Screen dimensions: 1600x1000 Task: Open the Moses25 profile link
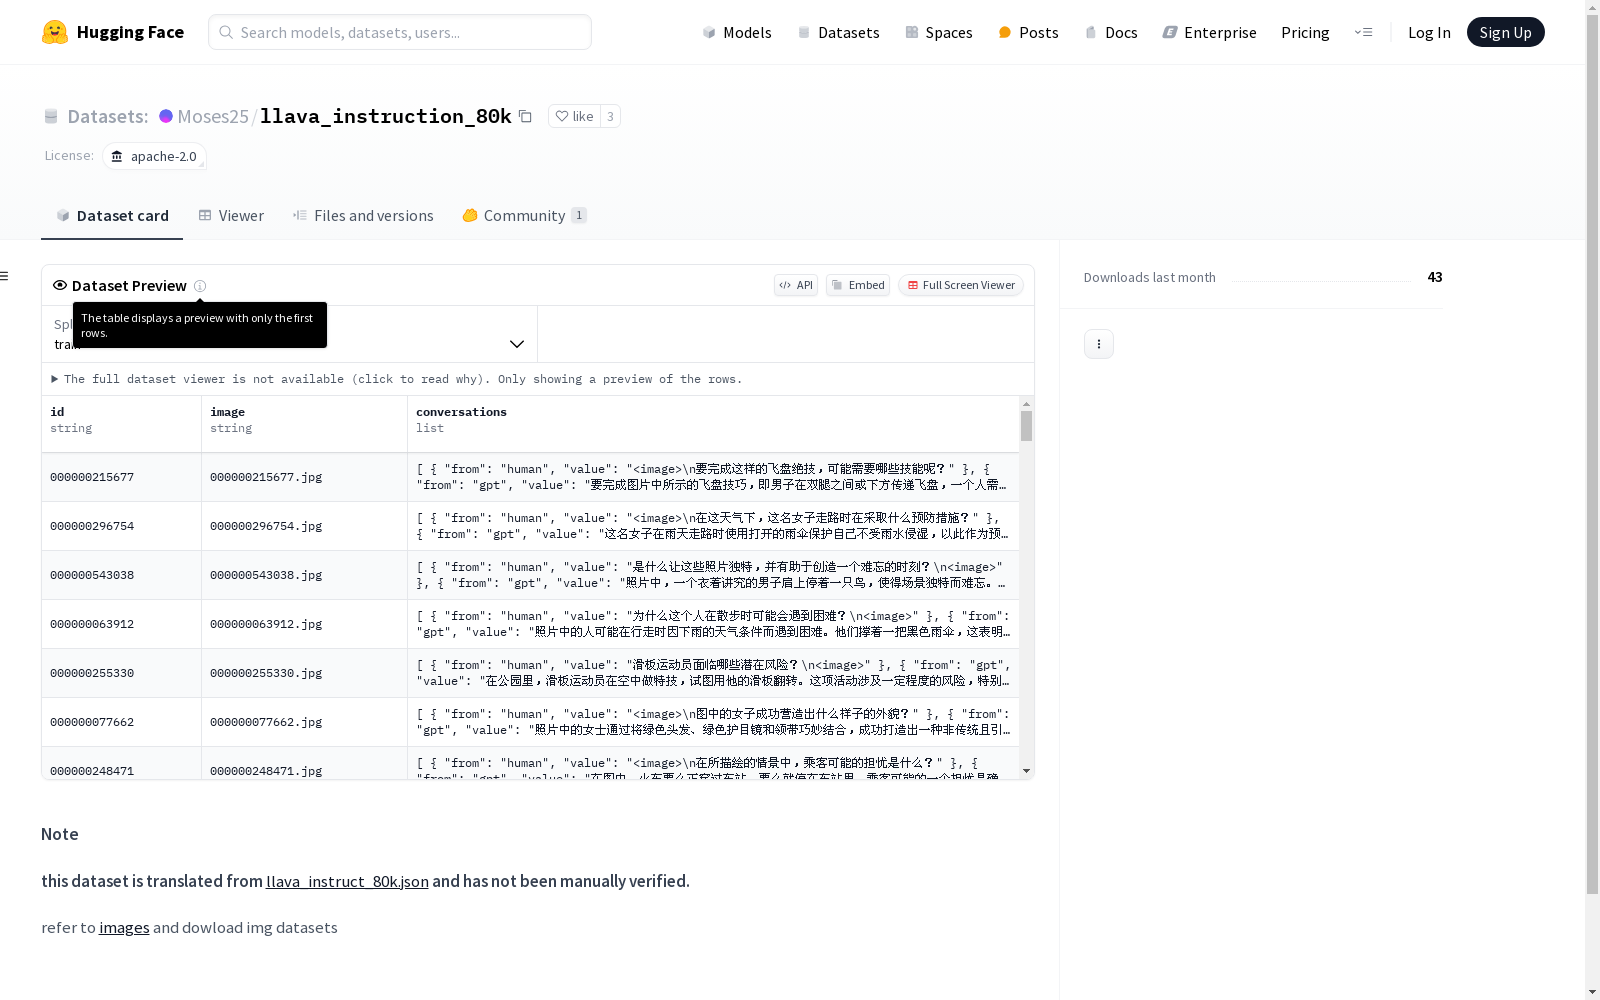coord(213,116)
